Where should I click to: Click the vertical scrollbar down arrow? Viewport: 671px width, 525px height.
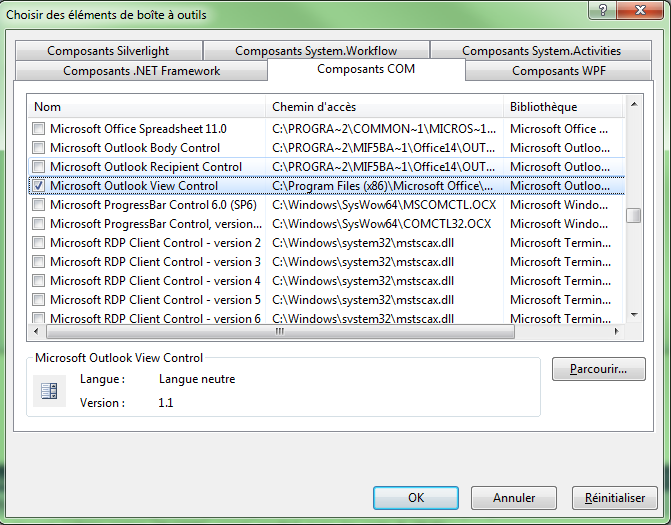coord(634,315)
